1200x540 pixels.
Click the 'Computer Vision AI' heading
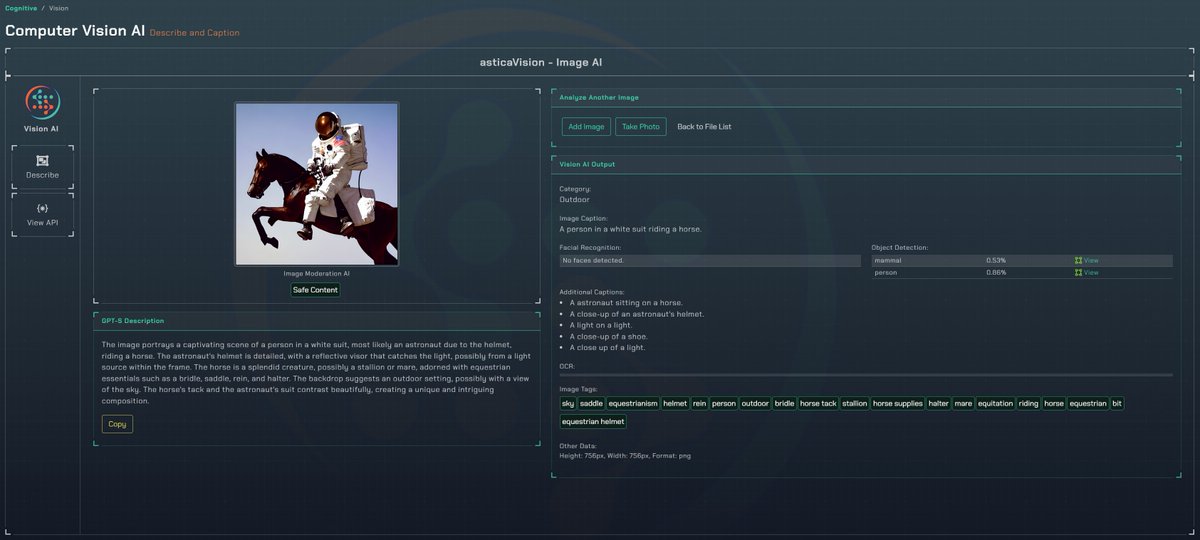75,30
